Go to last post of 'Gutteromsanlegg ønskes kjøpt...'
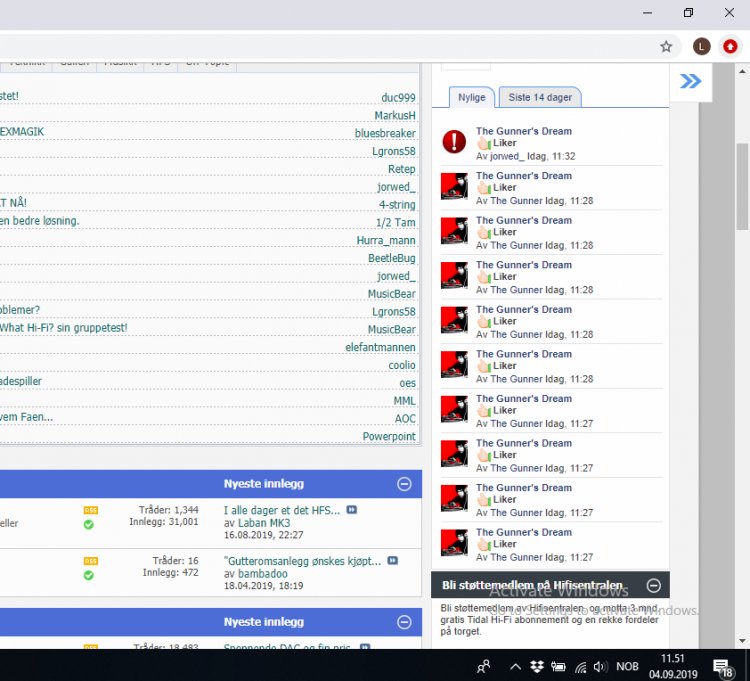 coord(392,560)
